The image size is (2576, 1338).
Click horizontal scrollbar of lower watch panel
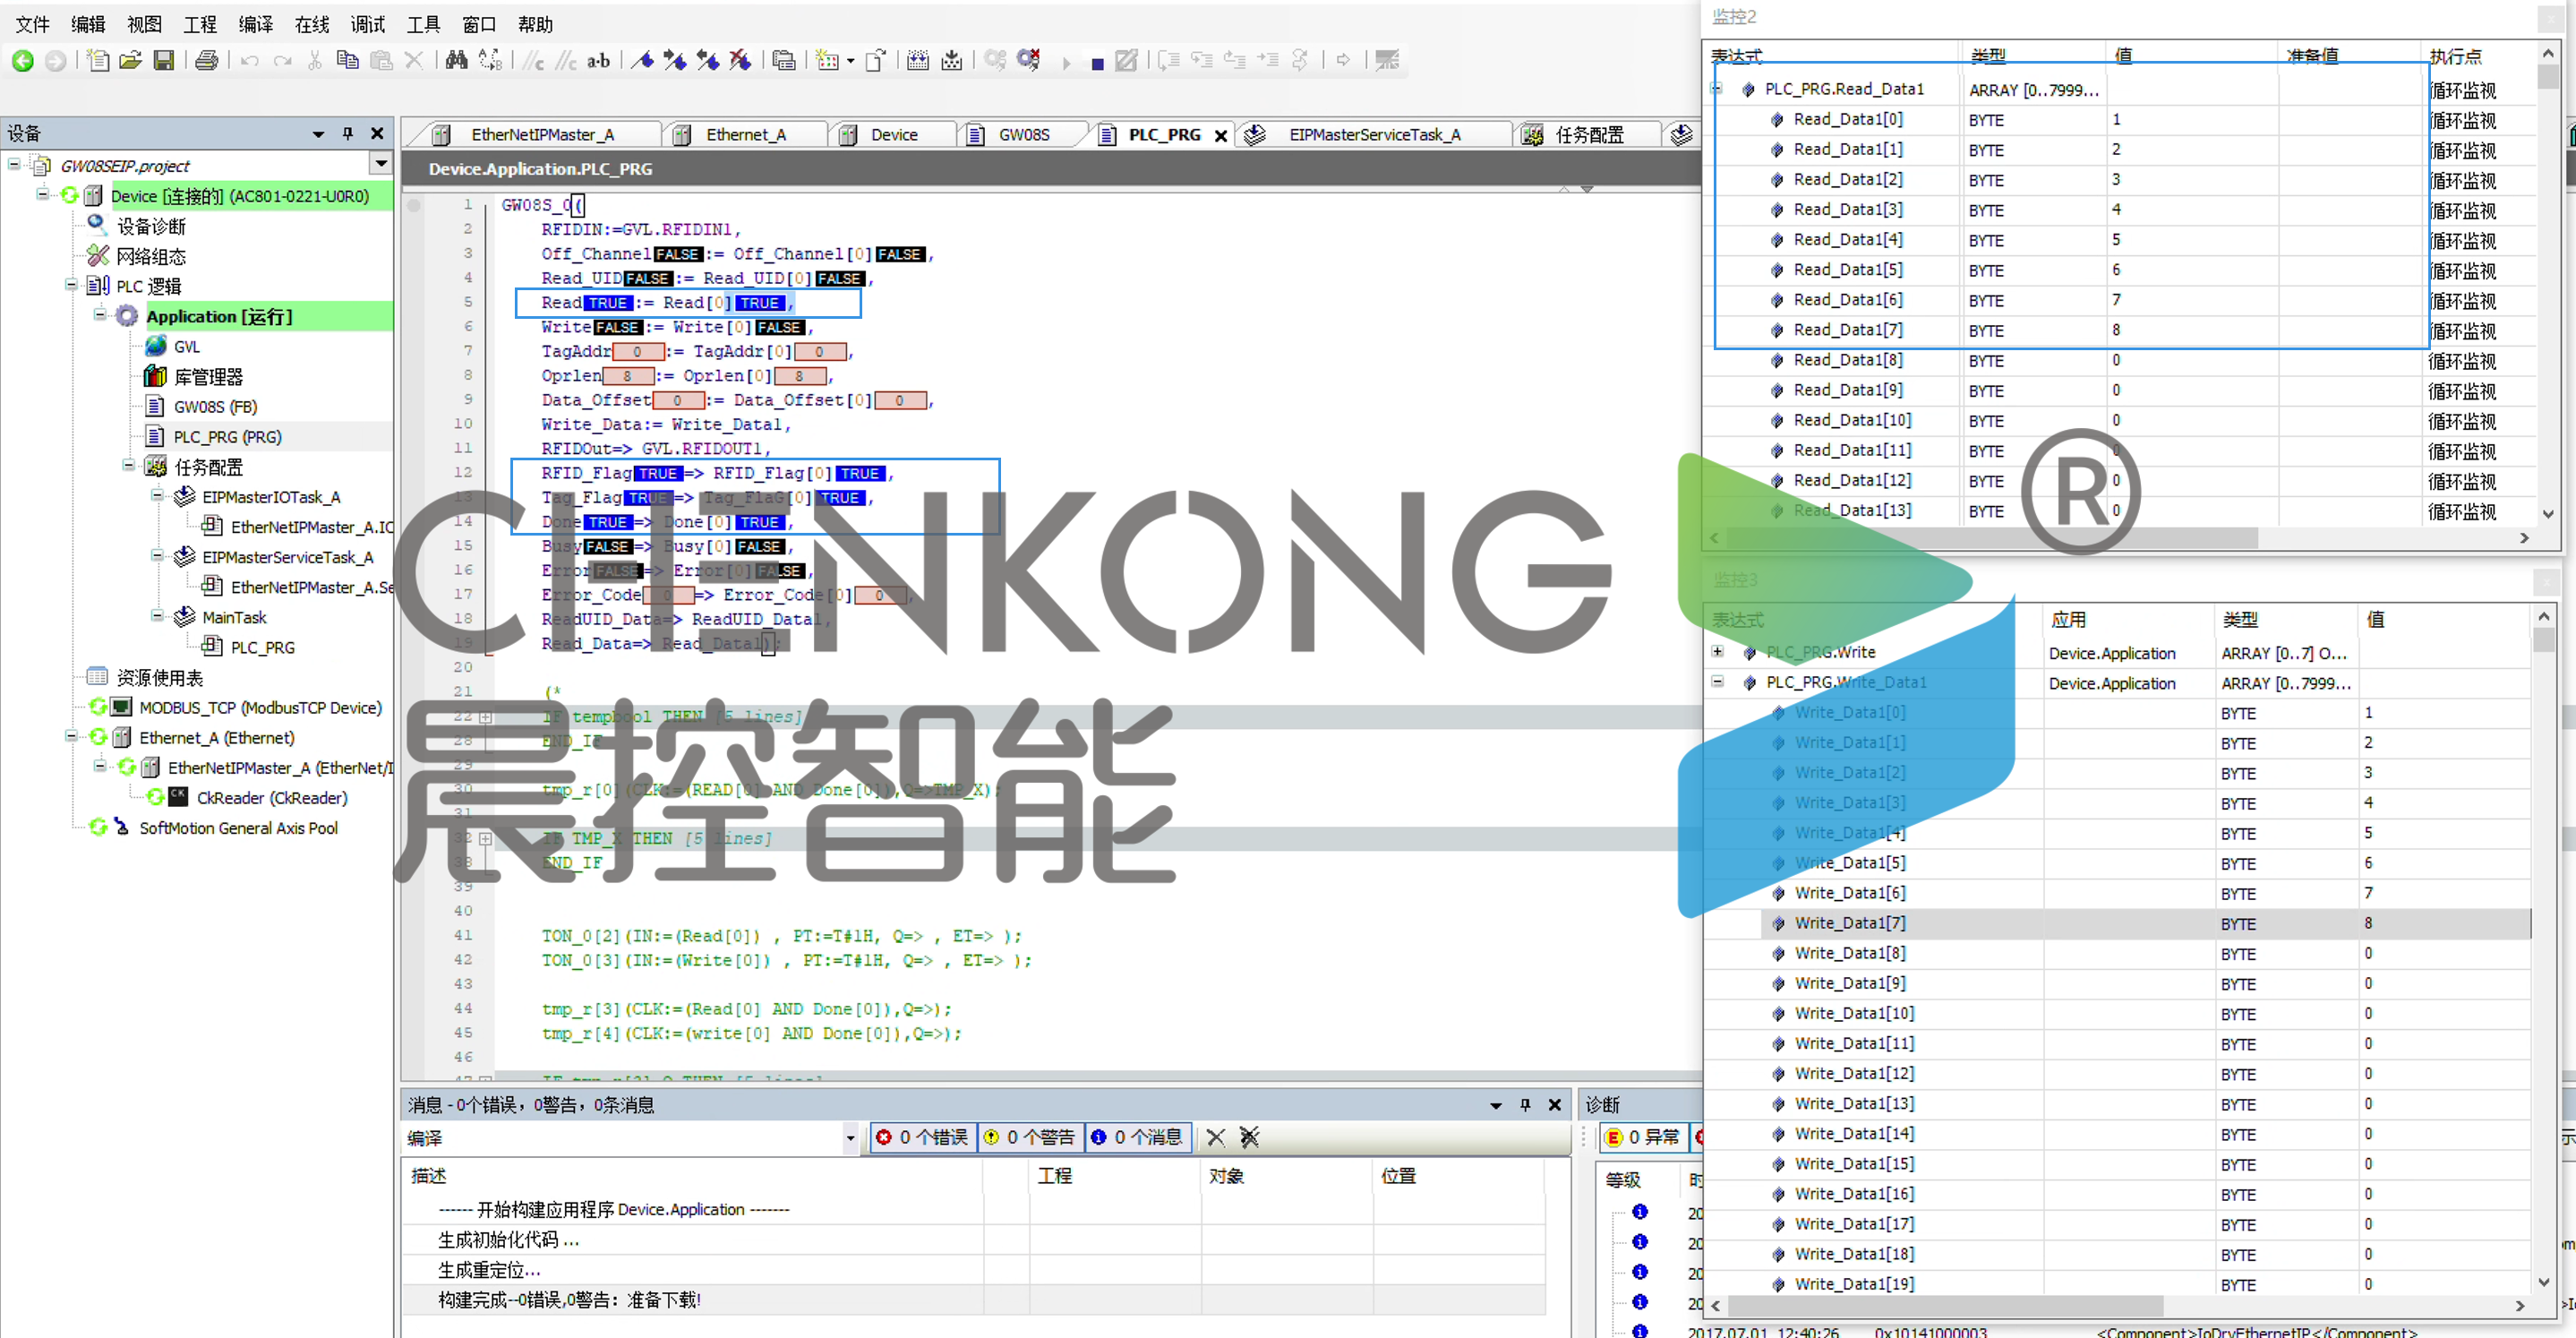tap(1945, 1306)
